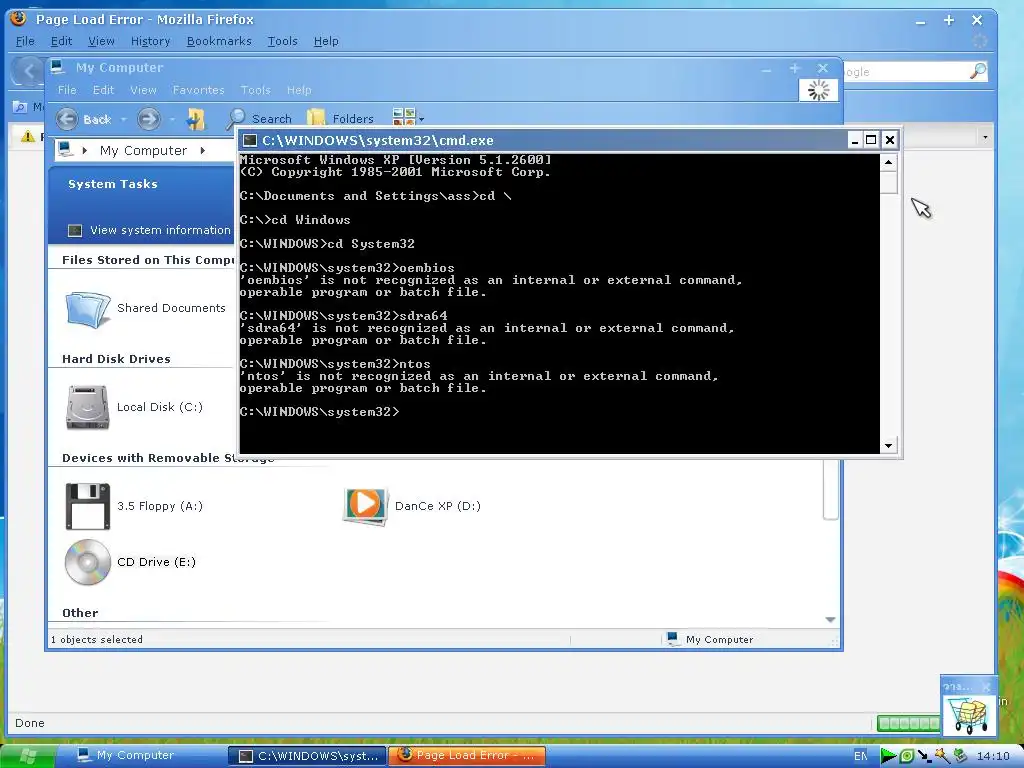Open View menu in My Computer window
This screenshot has width=1024, height=768.
click(x=143, y=90)
